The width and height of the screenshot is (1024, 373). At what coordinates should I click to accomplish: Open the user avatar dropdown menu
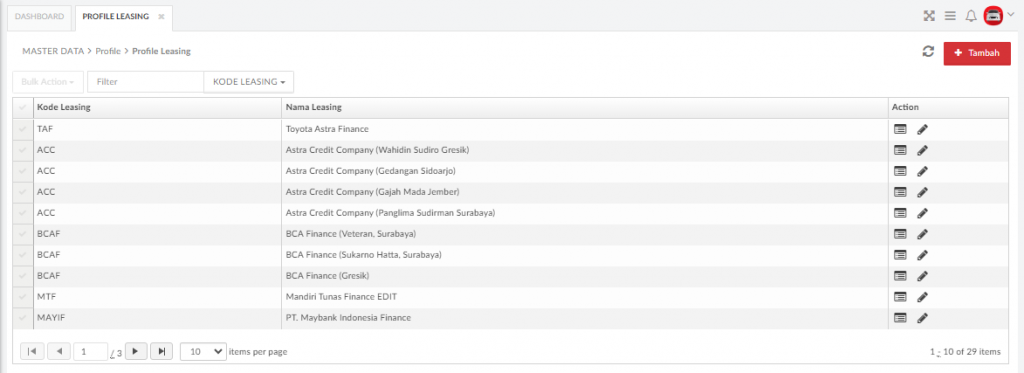pos(999,16)
